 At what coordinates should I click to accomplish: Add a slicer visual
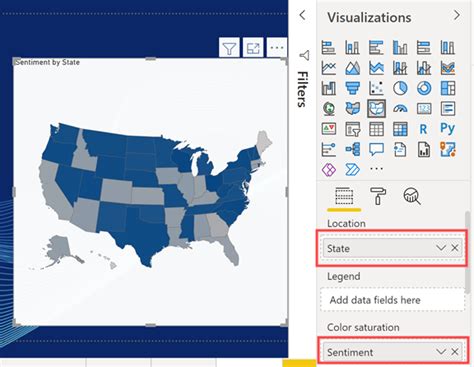point(352,129)
